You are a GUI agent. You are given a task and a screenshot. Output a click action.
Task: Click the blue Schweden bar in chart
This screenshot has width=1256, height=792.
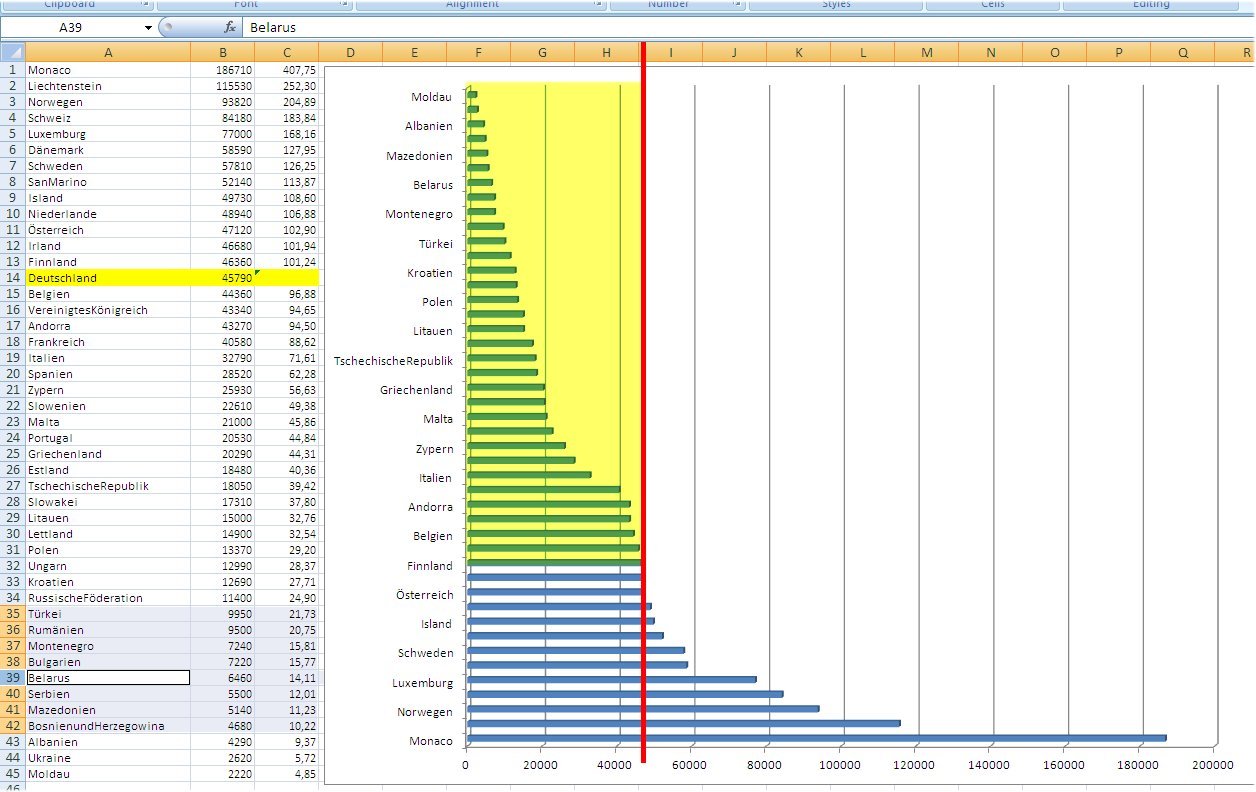pyautogui.click(x=576, y=650)
